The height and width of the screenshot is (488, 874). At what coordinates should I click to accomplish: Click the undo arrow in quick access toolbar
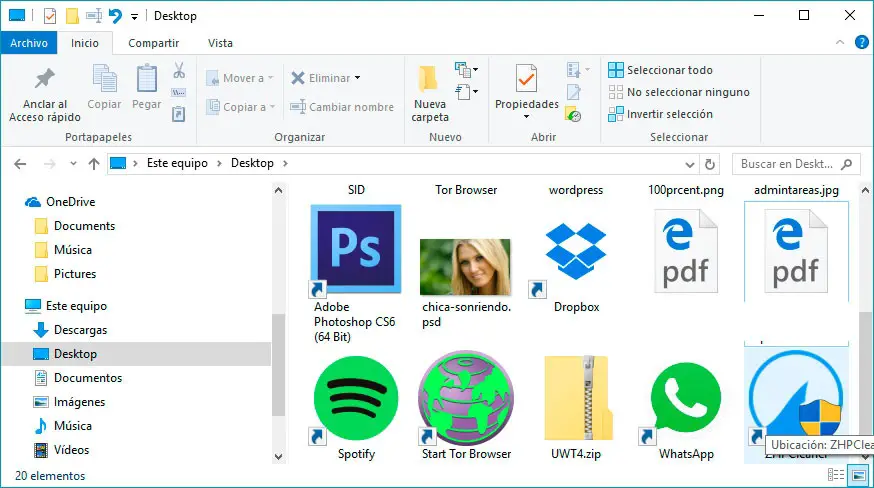pos(115,16)
